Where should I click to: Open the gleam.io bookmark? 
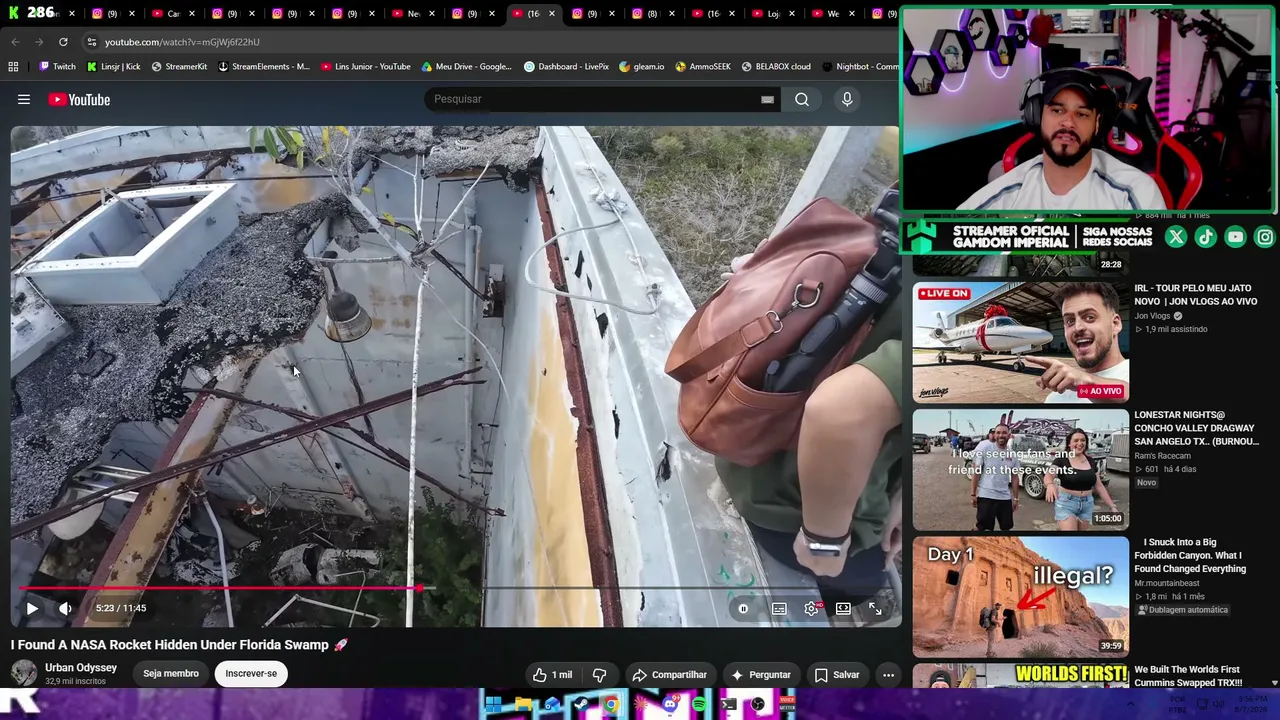point(642,67)
